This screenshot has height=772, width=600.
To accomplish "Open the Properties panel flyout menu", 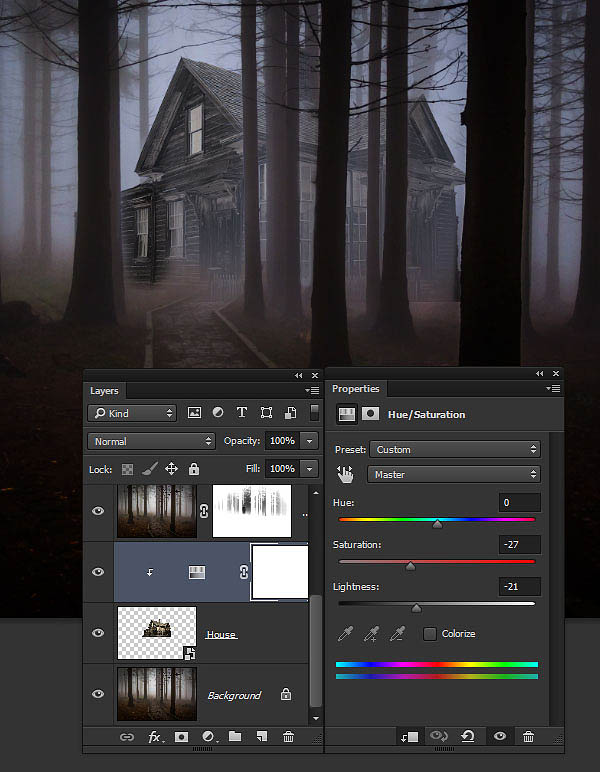I will point(553,388).
